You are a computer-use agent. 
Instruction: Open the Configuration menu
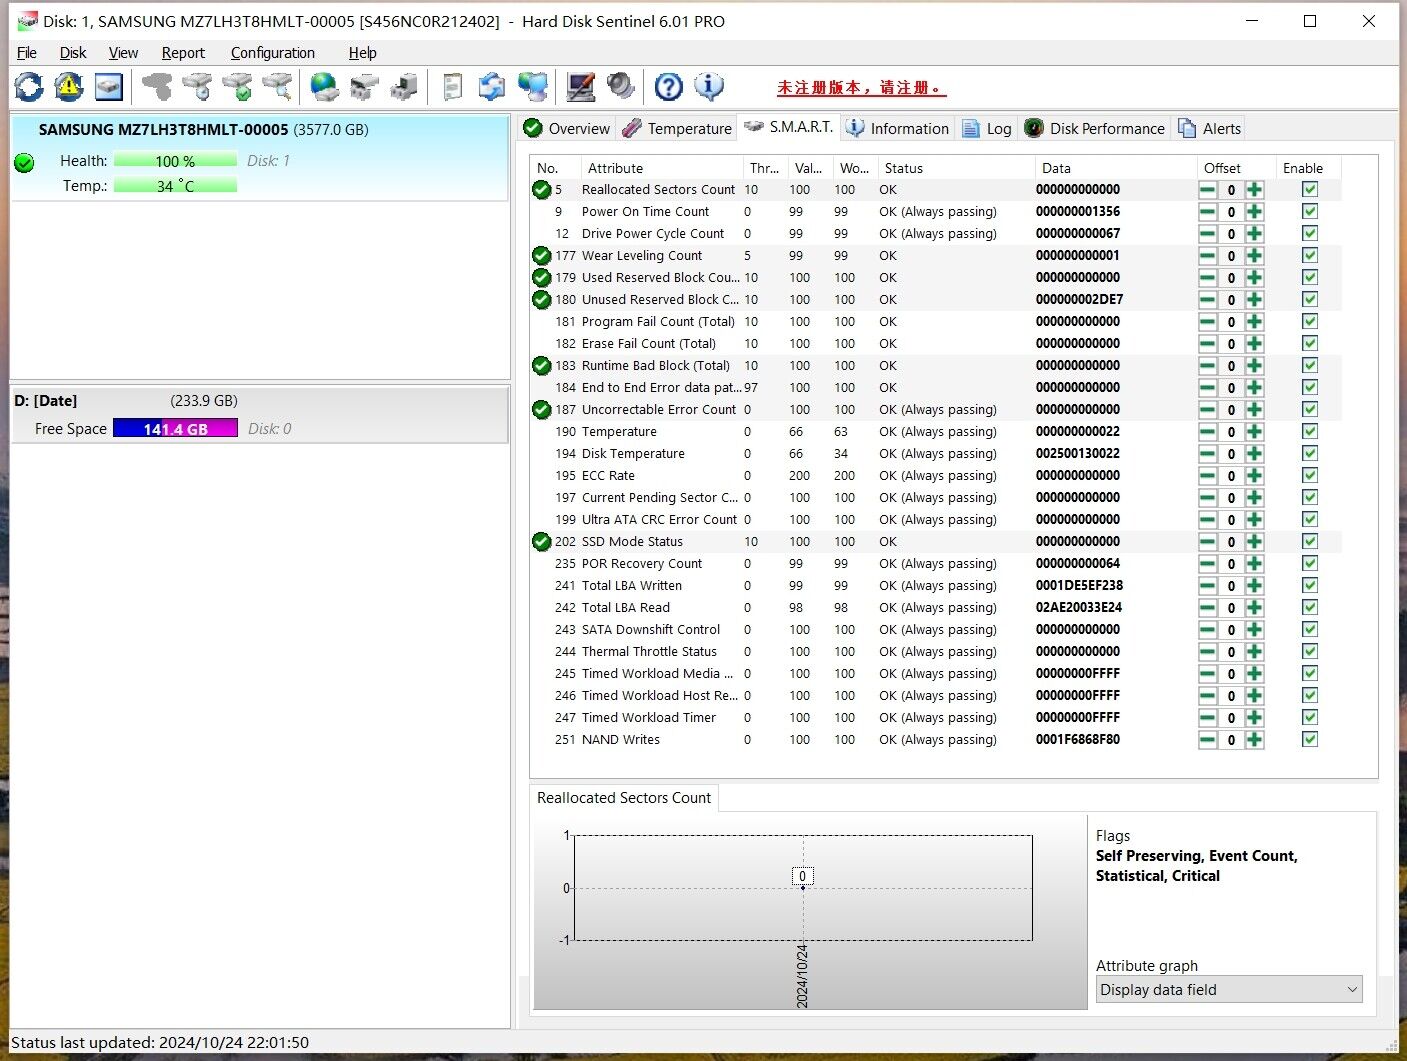click(273, 53)
